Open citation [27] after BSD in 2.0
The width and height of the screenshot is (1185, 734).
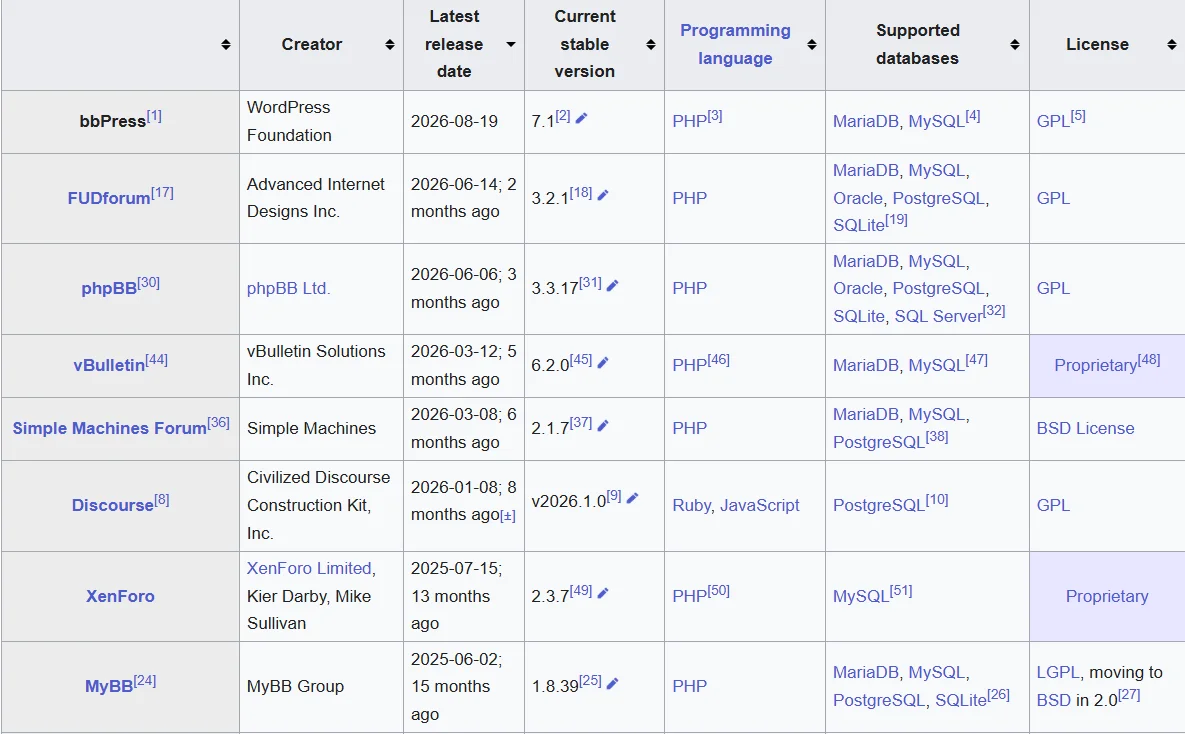(x=1129, y=695)
